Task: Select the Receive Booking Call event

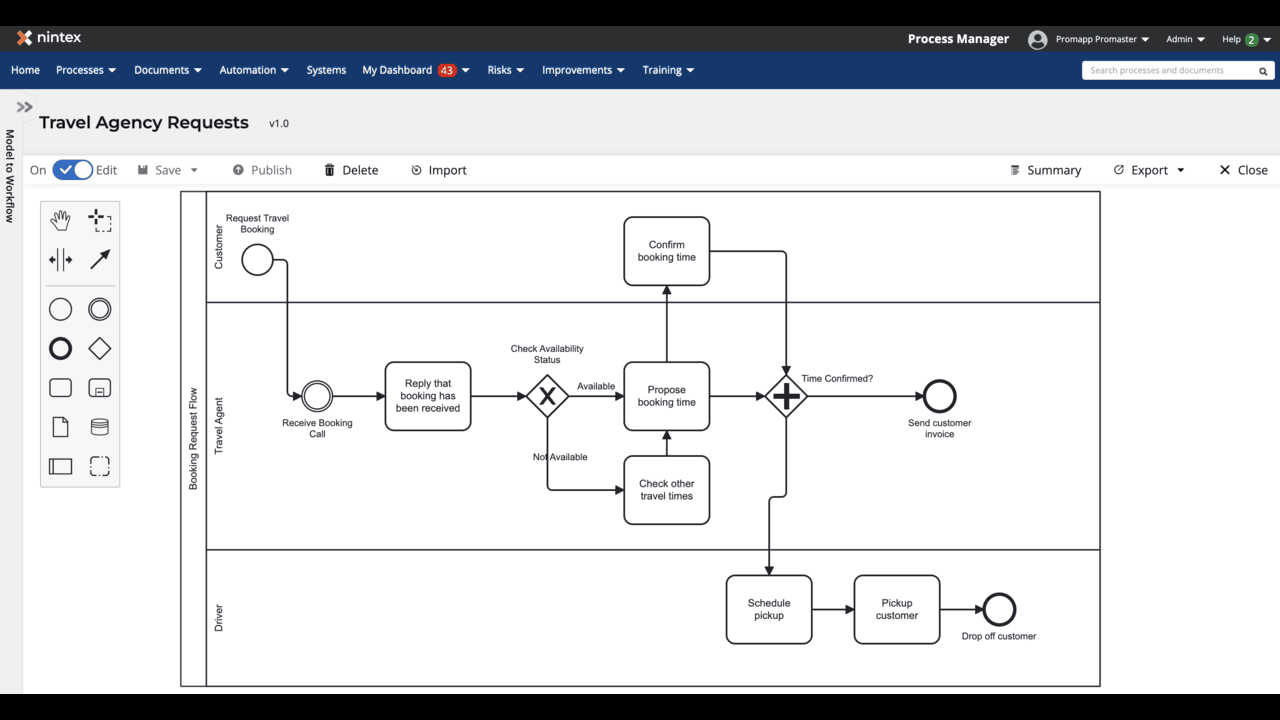Action: click(x=317, y=397)
